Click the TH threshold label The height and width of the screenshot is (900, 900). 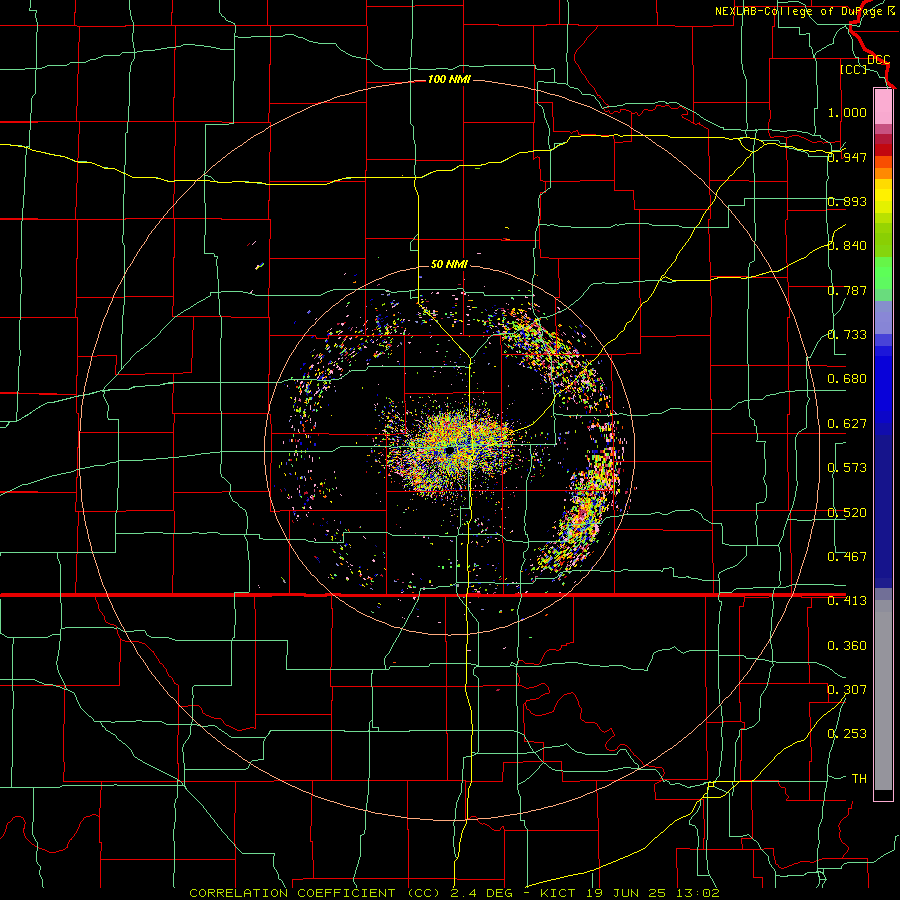point(859,779)
